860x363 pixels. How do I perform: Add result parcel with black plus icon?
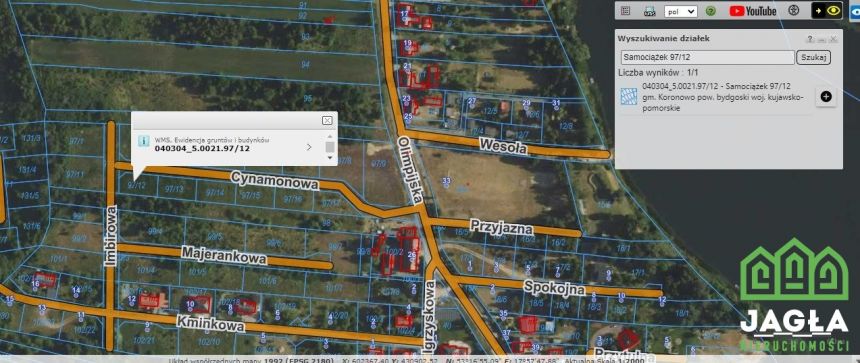(826, 97)
